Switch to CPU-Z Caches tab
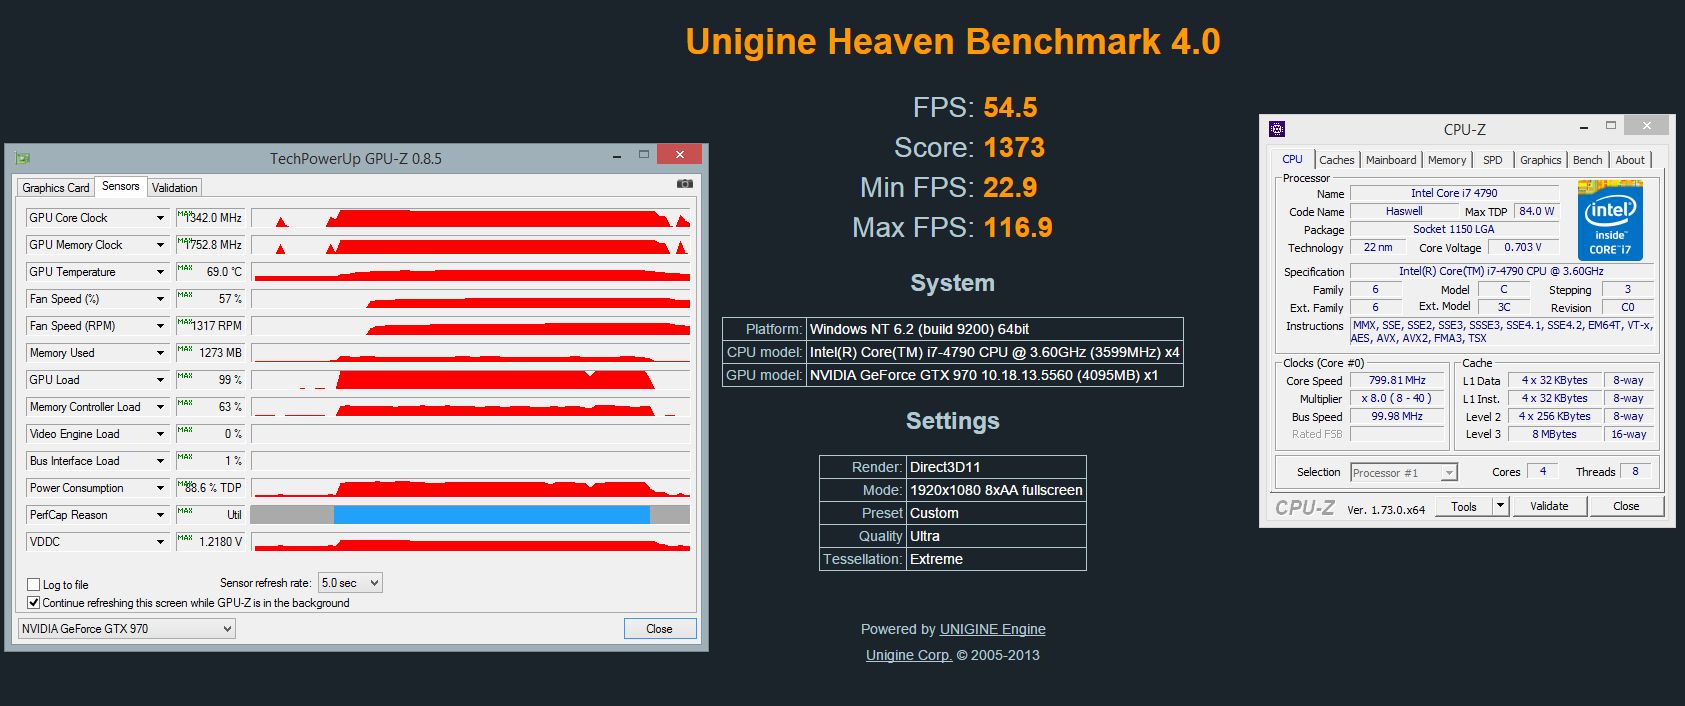Image resolution: width=1685 pixels, height=706 pixels. click(x=1336, y=160)
